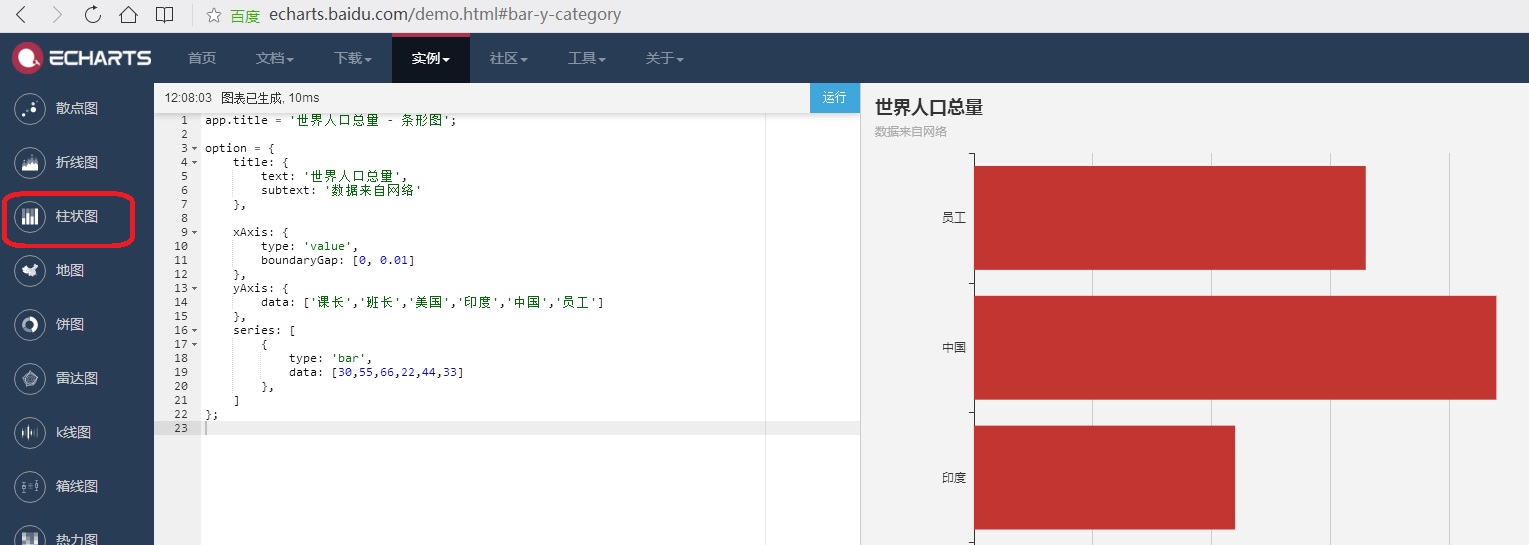Open the 关于 dropdown menu

[x=665, y=58]
